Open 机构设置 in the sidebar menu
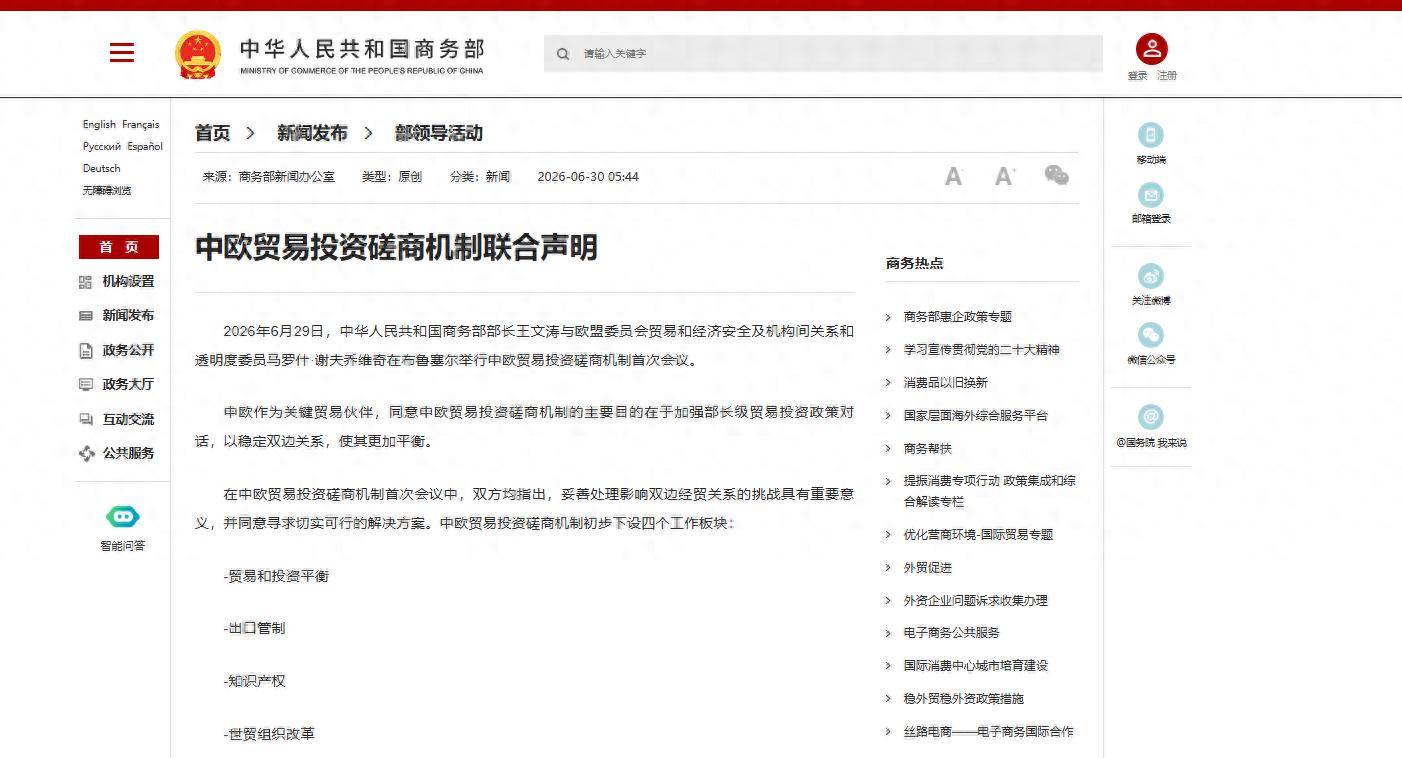Screen dimensions: 1402x758 [128, 282]
